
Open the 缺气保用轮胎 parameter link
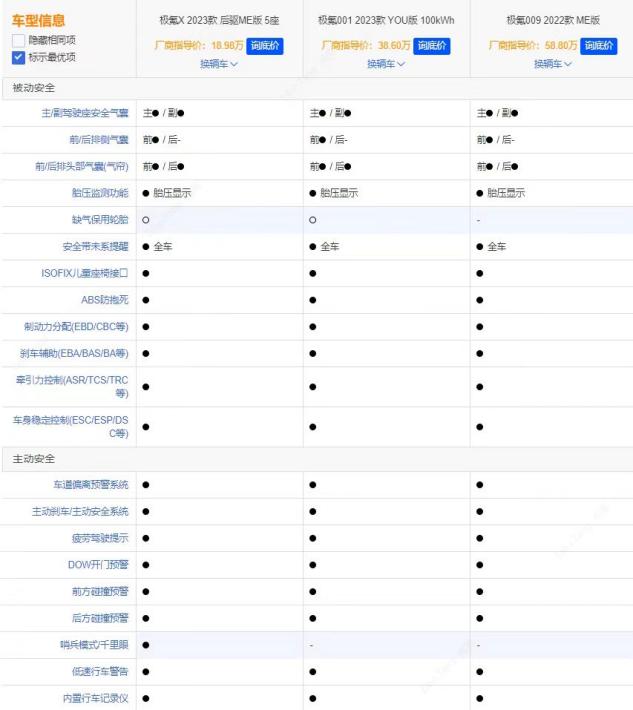tap(100, 220)
